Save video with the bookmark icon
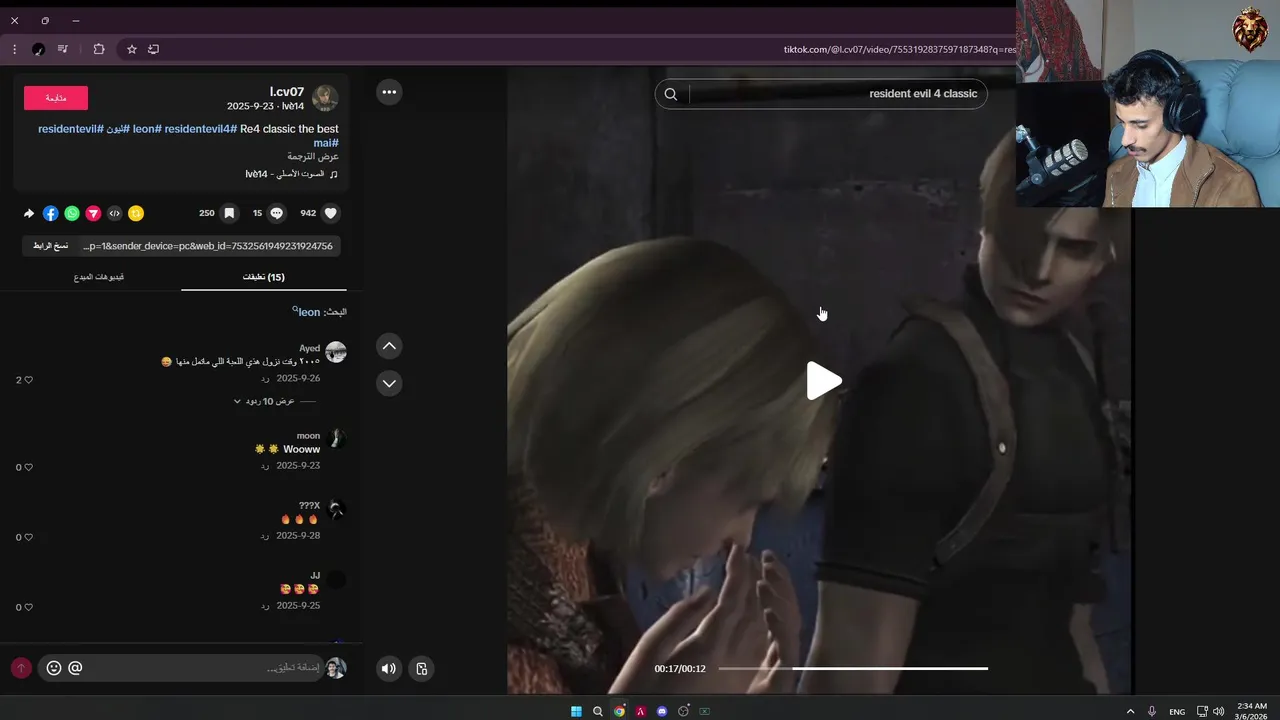The image size is (1280, 720). click(229, 213)
